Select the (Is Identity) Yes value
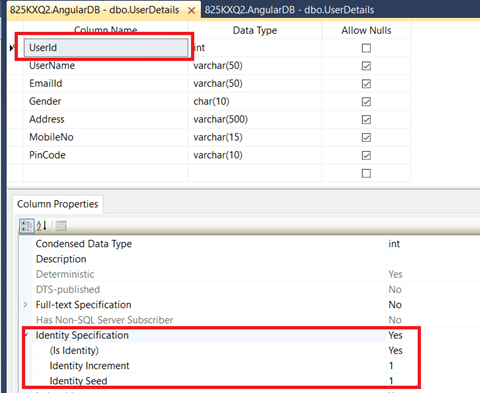Screen dimensions: 480x393 395,350
